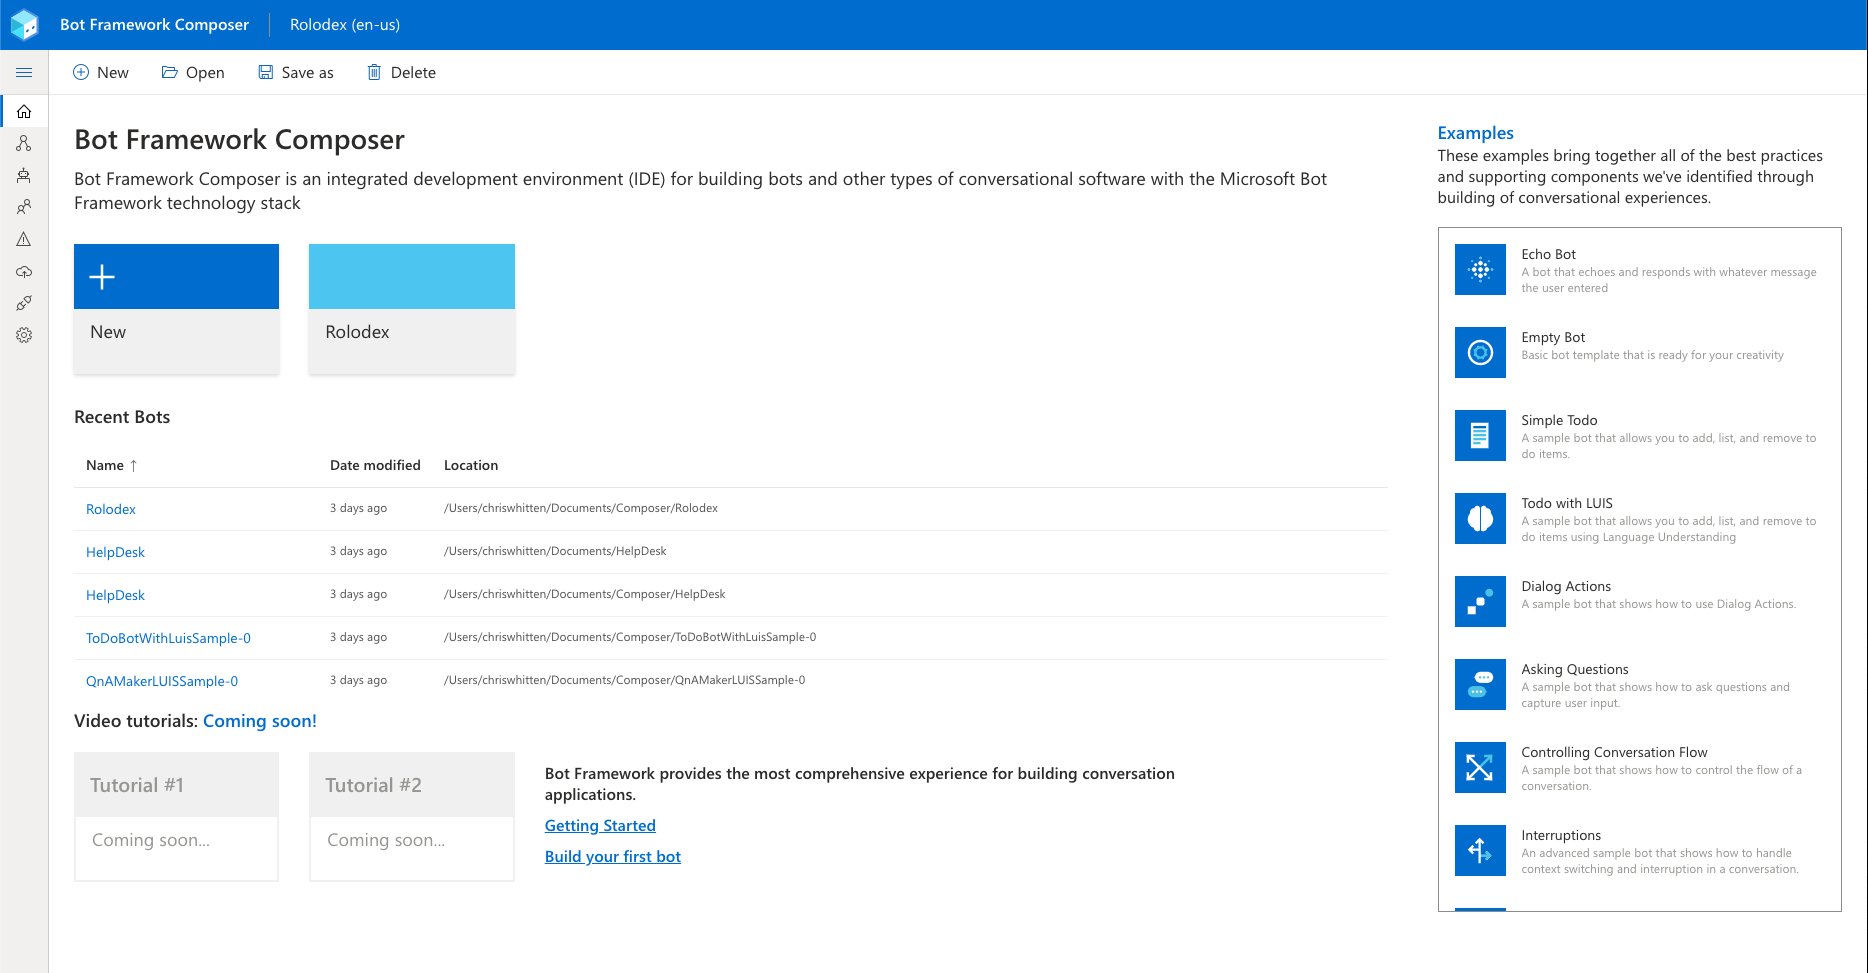Image resolution: width=1868 pixels, height=973 pixels.
Task: Click QnAMakerLUISSample-0 row's '3 days ago' date
Action: 358,680
